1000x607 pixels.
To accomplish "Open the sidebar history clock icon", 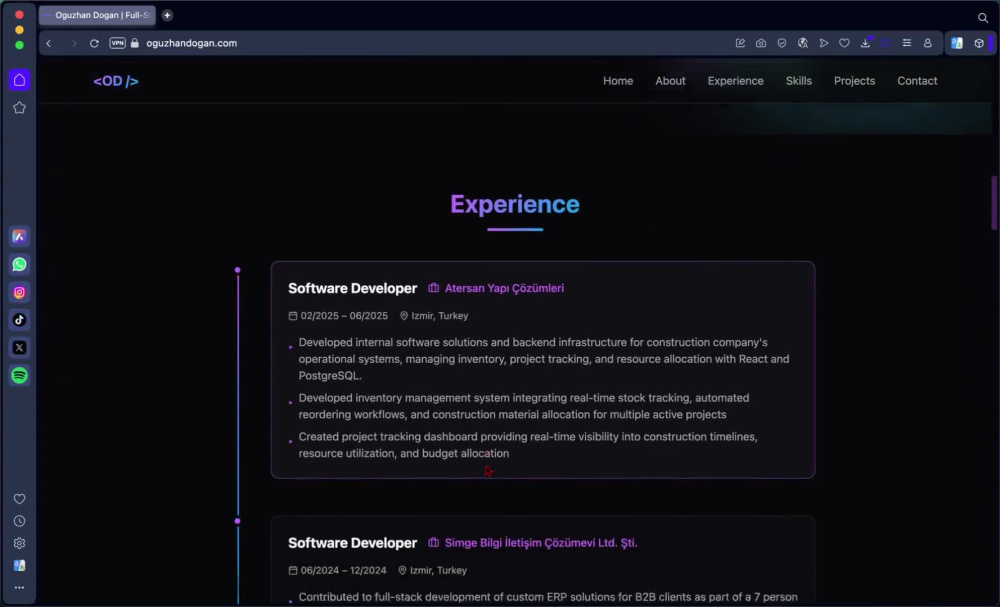I will pos(20,521).
